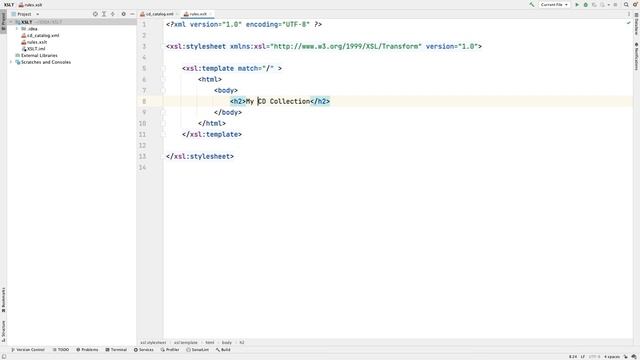Open the Profiler tool window
Viewport: 640px width, 360px height.
click(170, 350)
